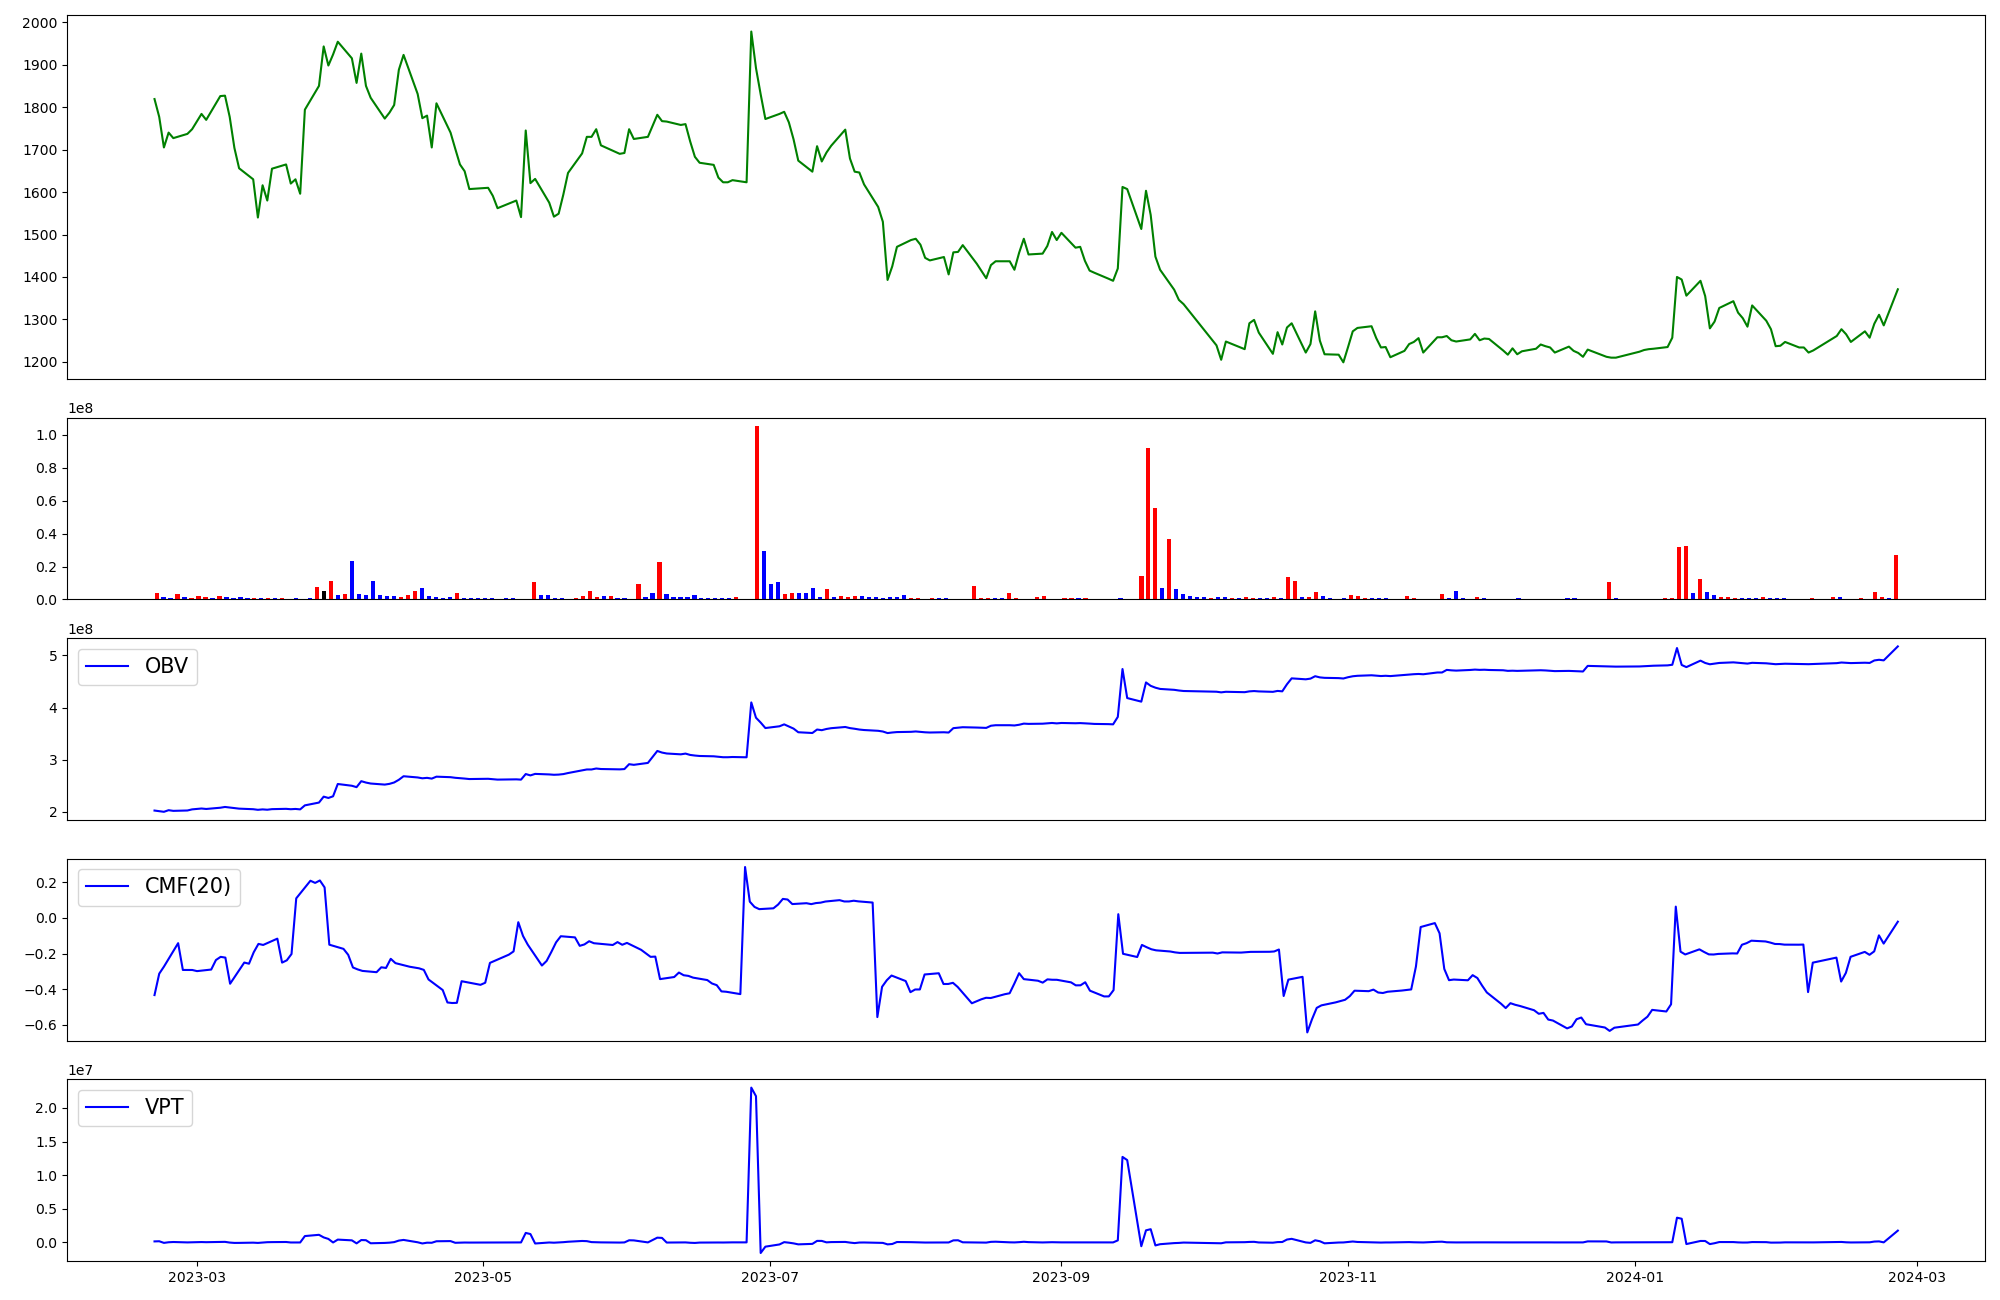2000x1300 pixels.
Task: Click the highest peak of green price line
Action: point(751,32)
